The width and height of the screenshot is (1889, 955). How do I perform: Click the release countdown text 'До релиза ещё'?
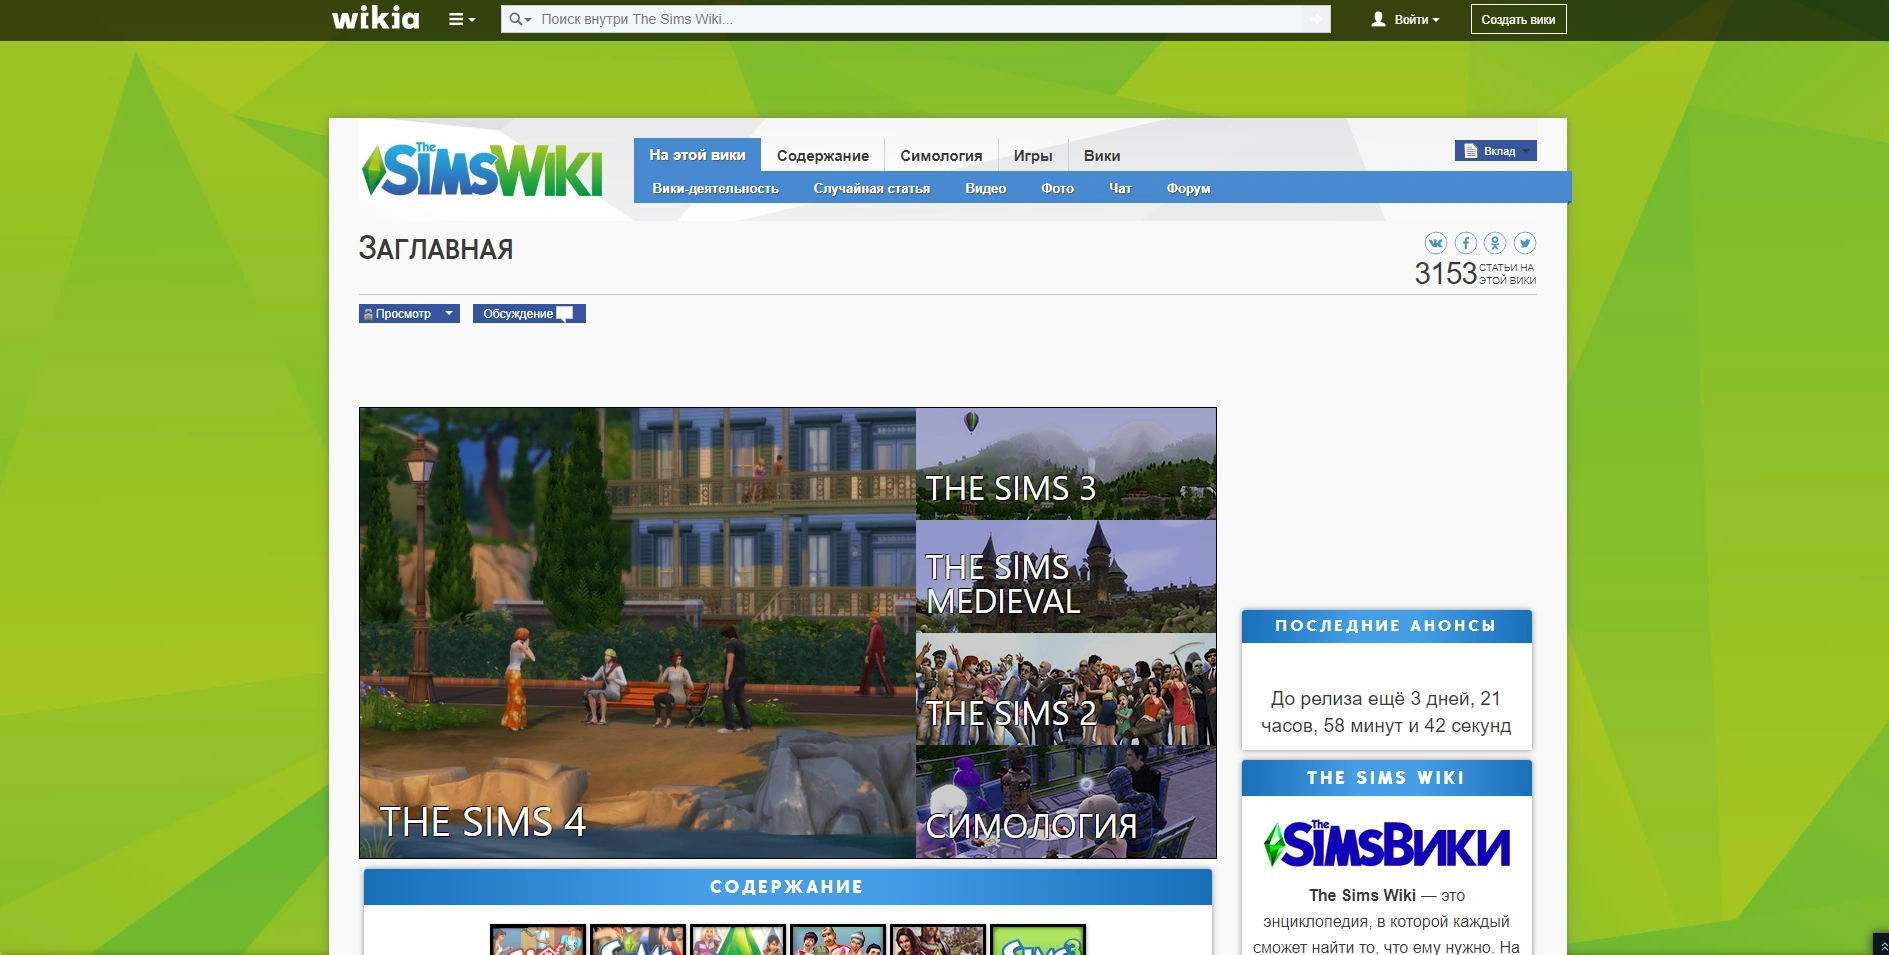pos(1386,712)
